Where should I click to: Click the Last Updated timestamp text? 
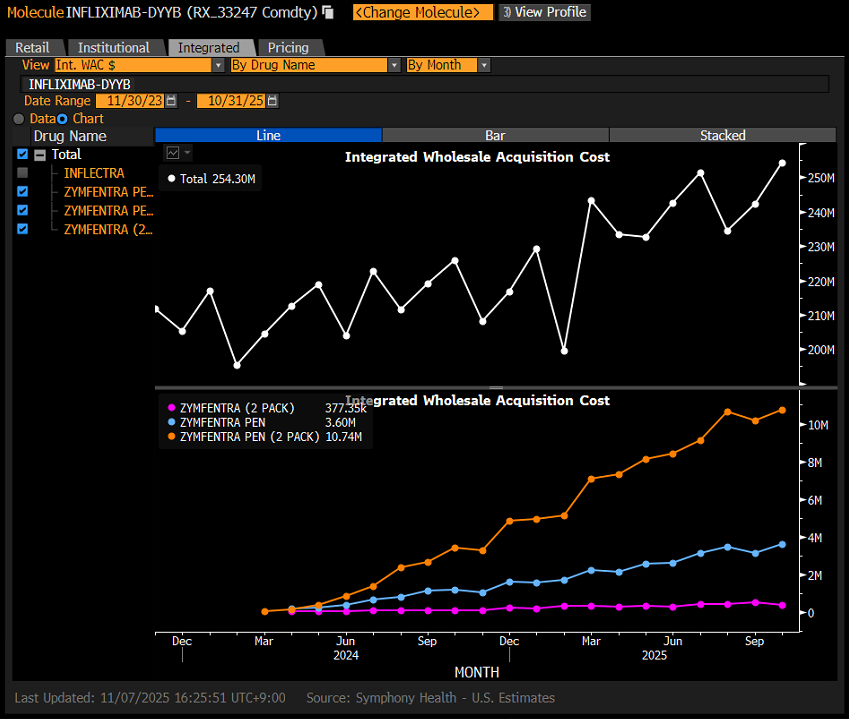(x=150, y=698)
